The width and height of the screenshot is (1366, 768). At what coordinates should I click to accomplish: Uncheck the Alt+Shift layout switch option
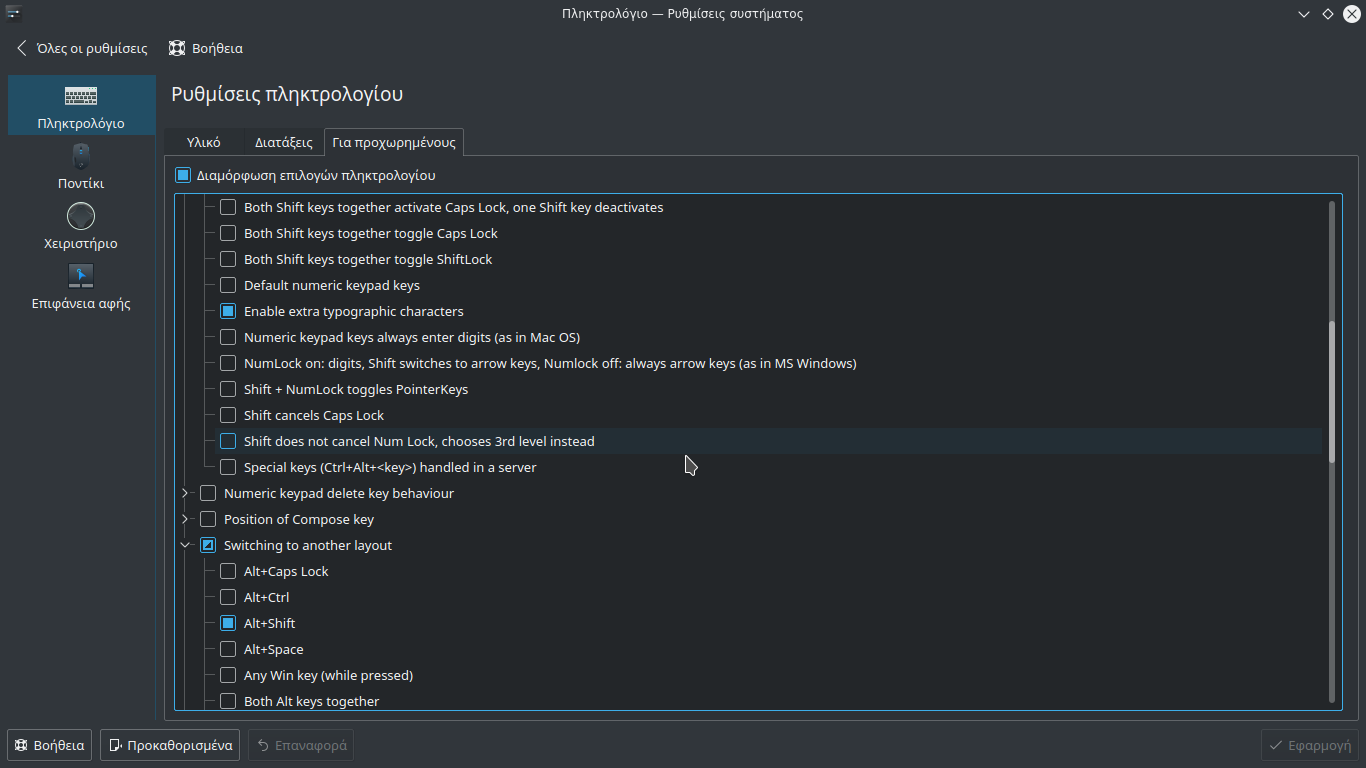tap(228, 623)
